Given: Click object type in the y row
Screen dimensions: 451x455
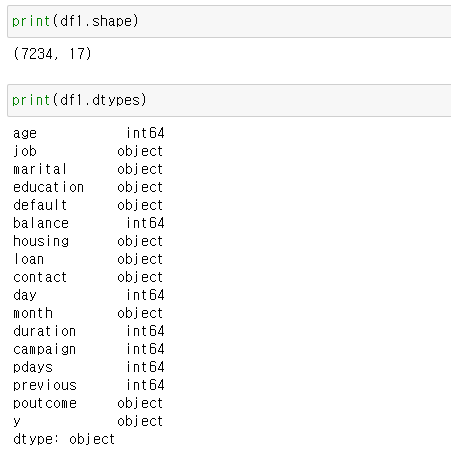Looking at the screenshot, I should [140, 421].
